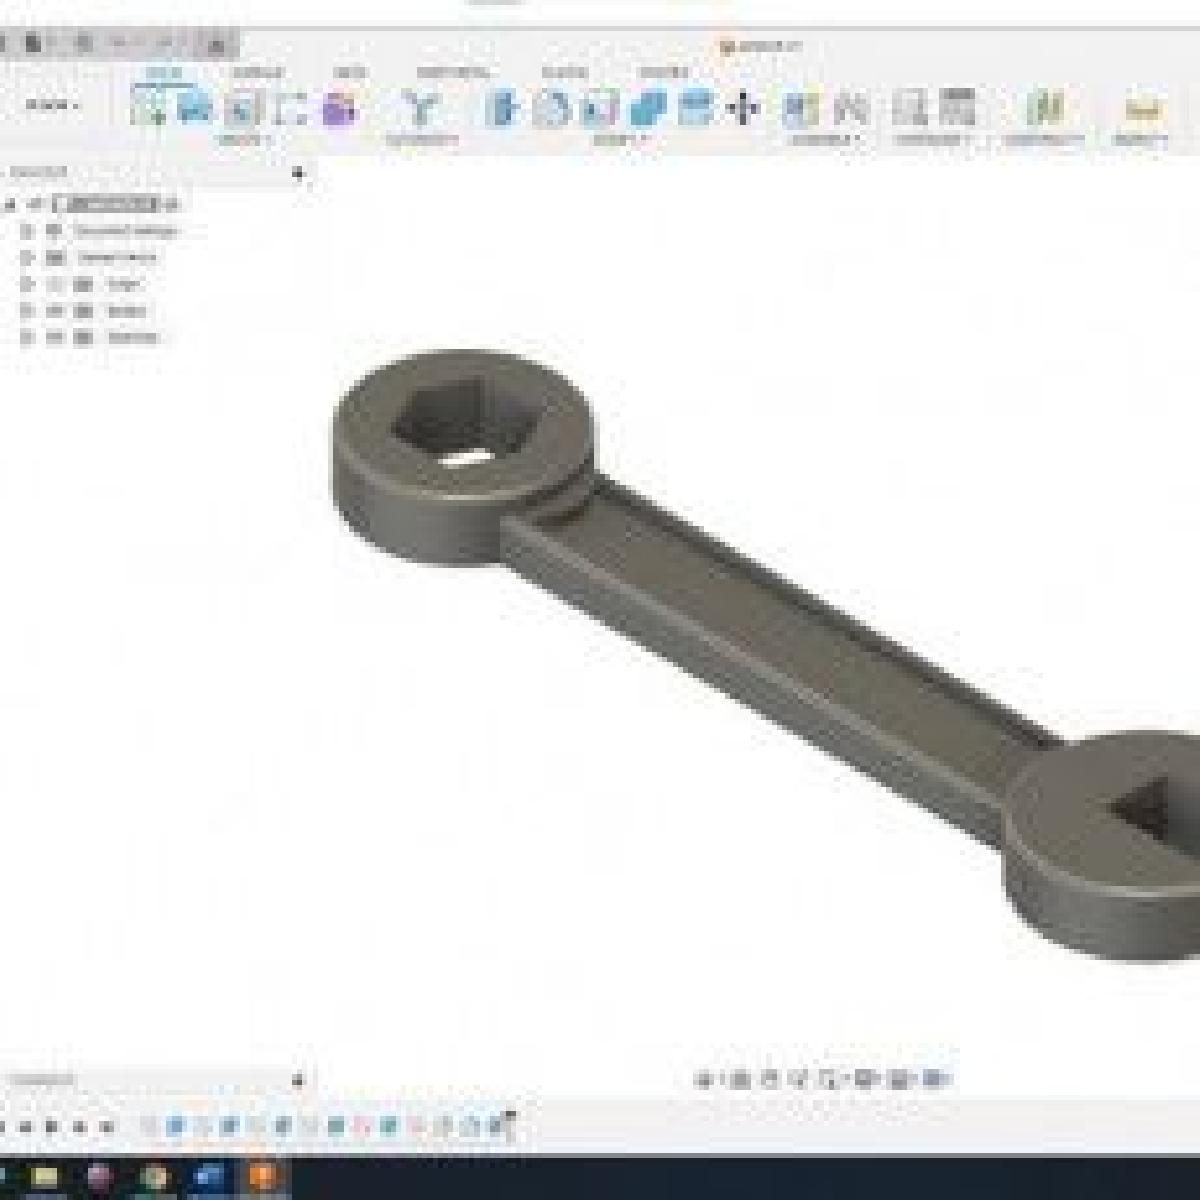
Task: Switch to the PLASTIC tab
Action: [x=564, y=72]
